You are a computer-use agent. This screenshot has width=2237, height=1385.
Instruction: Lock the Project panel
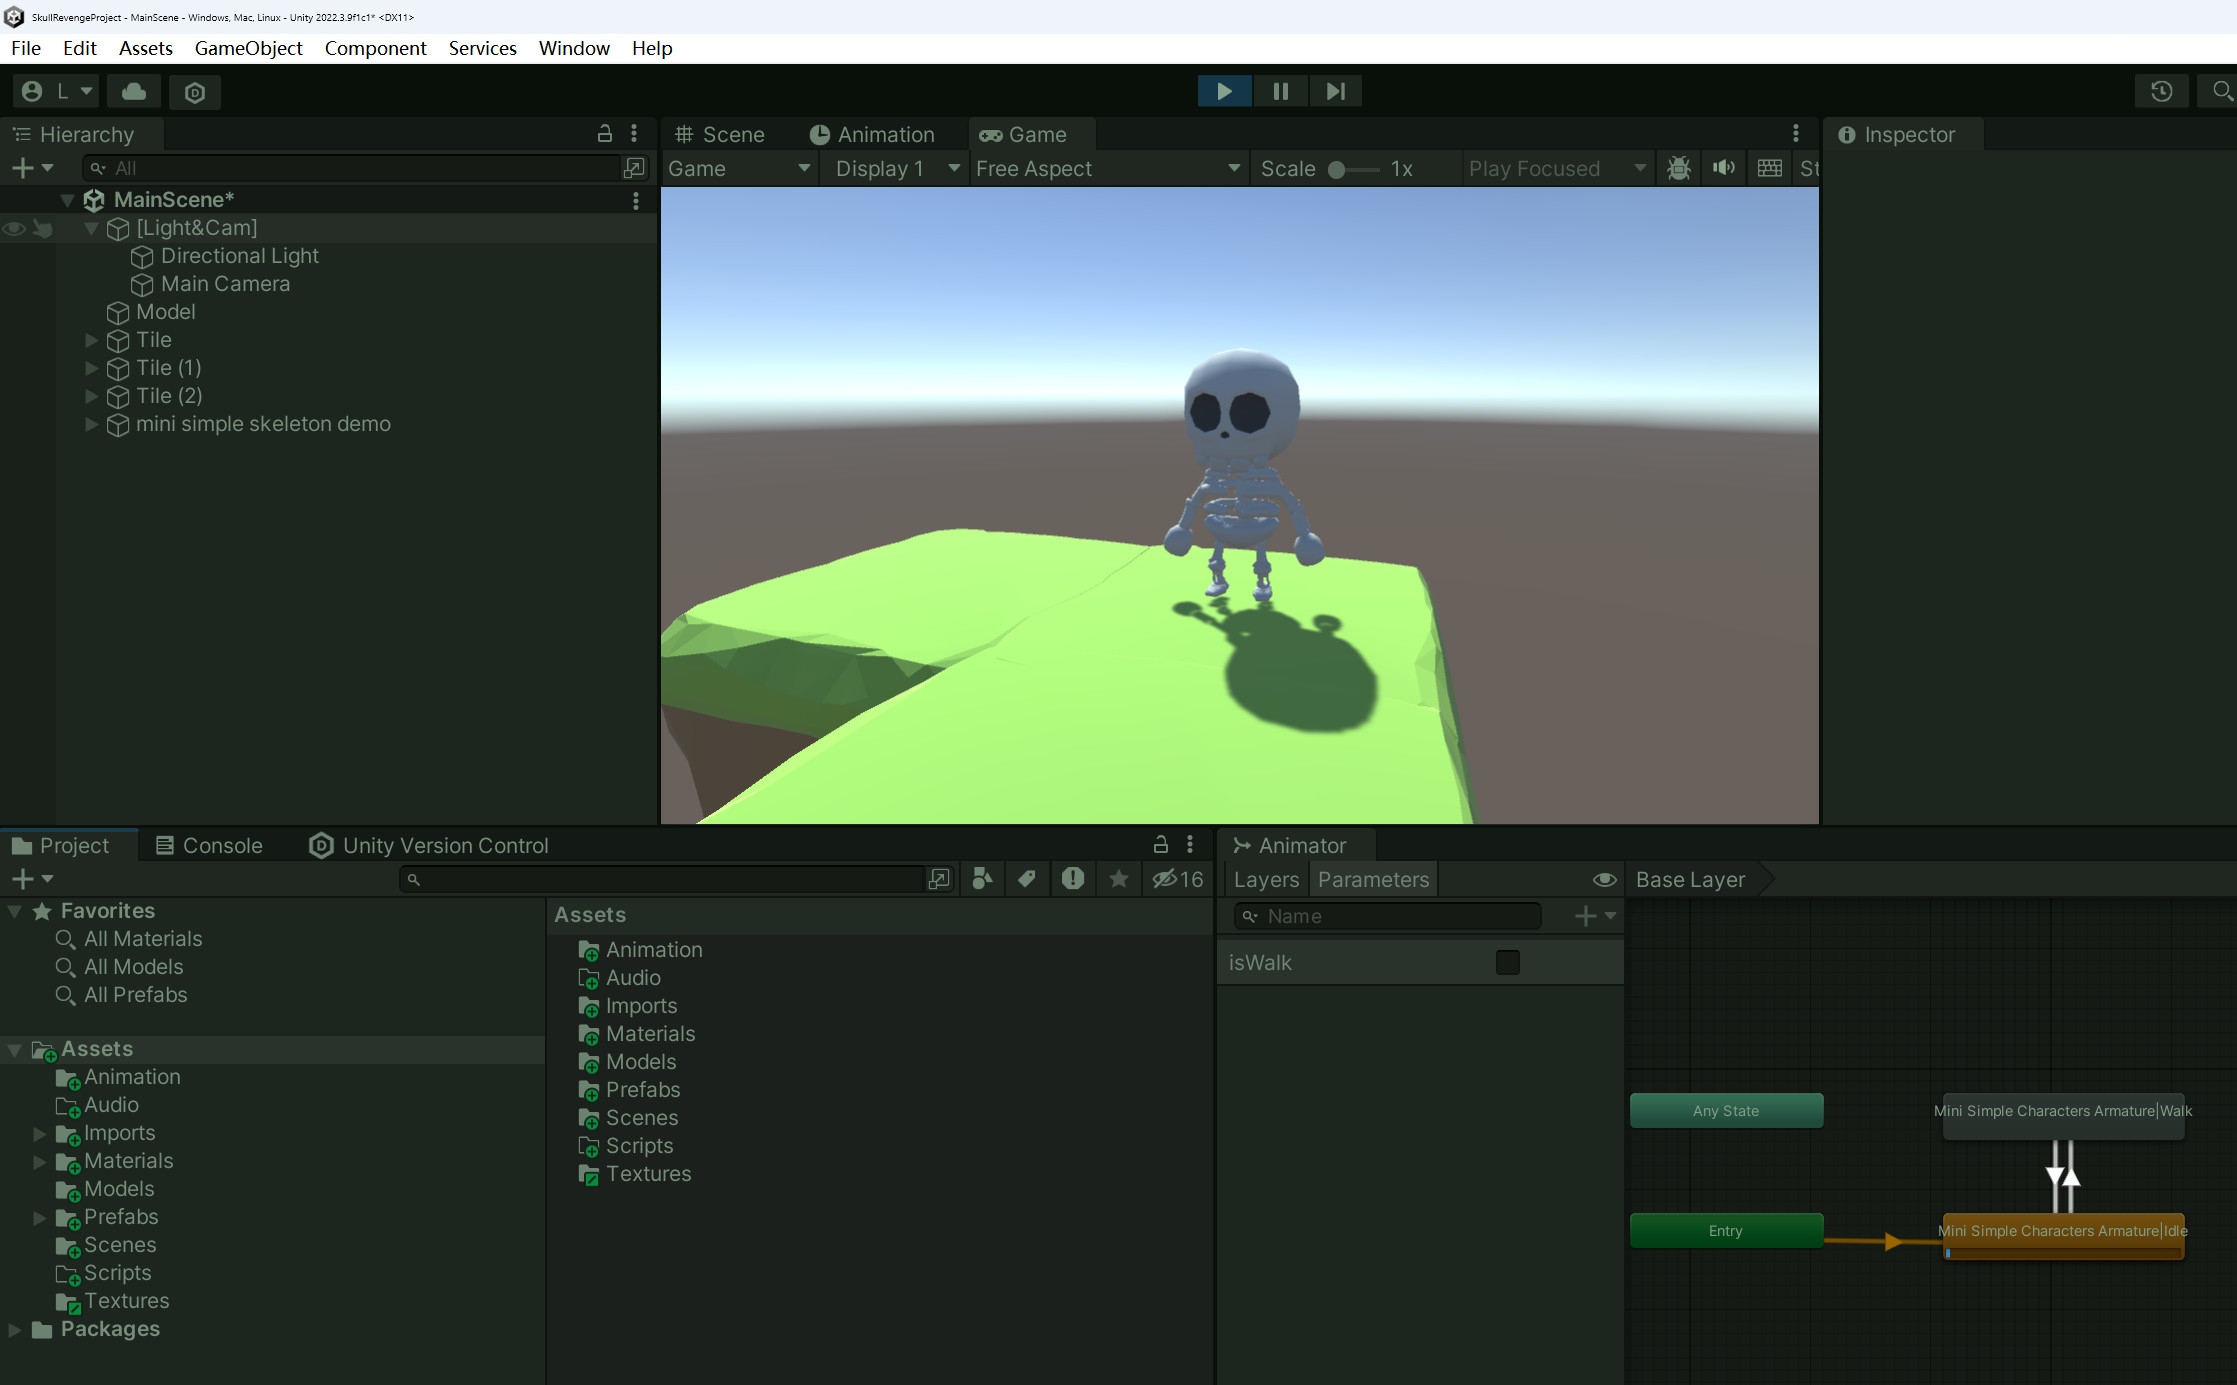(x=1161, y=844)
